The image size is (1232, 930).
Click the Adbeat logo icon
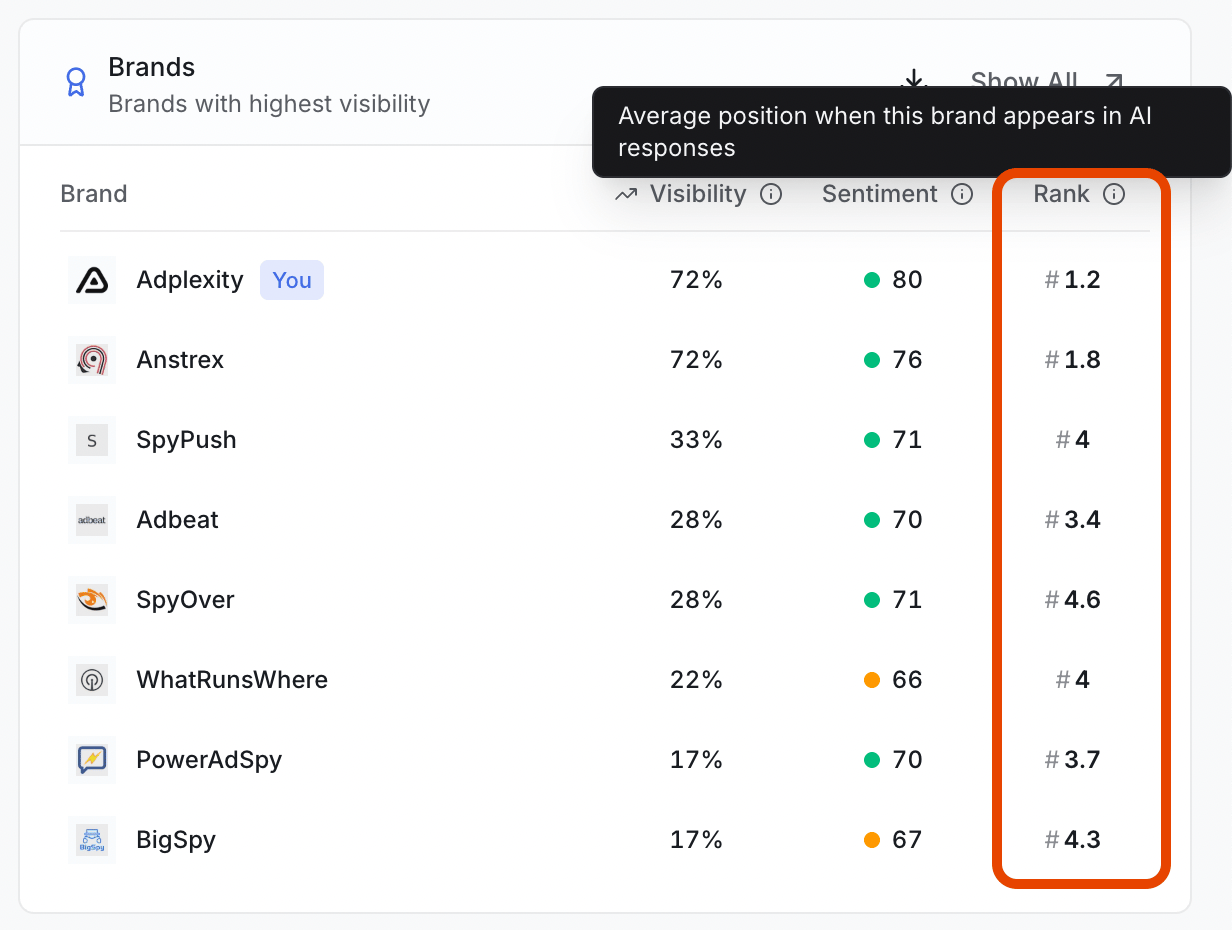point(92,520)
